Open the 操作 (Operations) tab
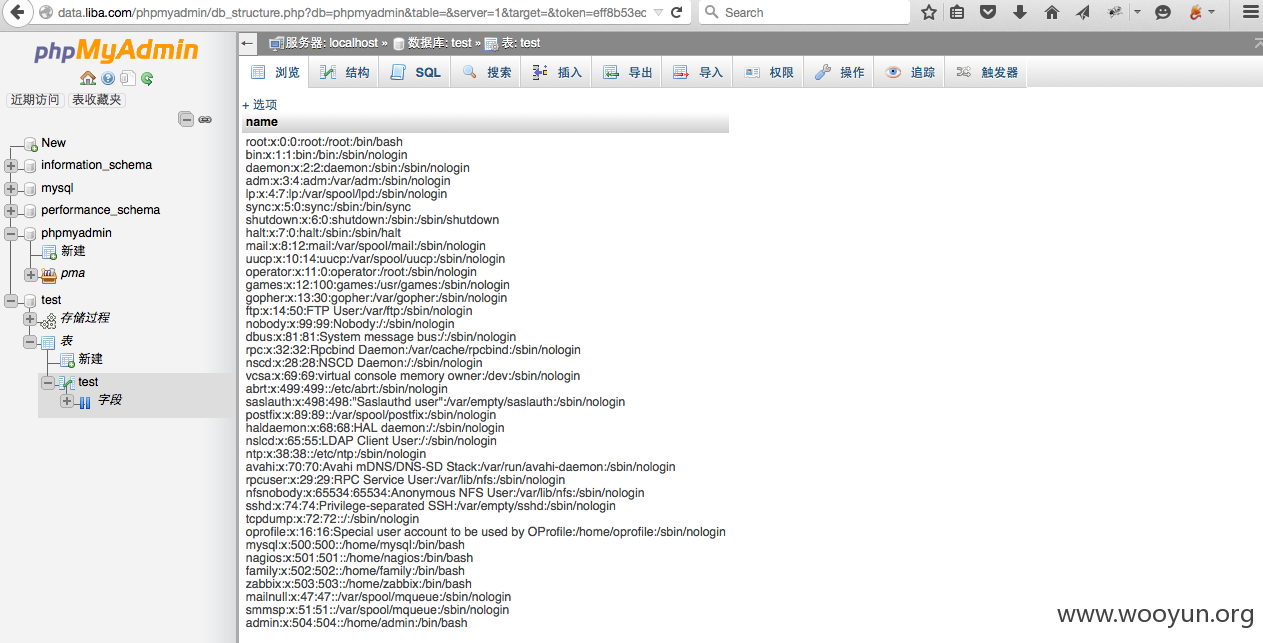 click(839, 73)
